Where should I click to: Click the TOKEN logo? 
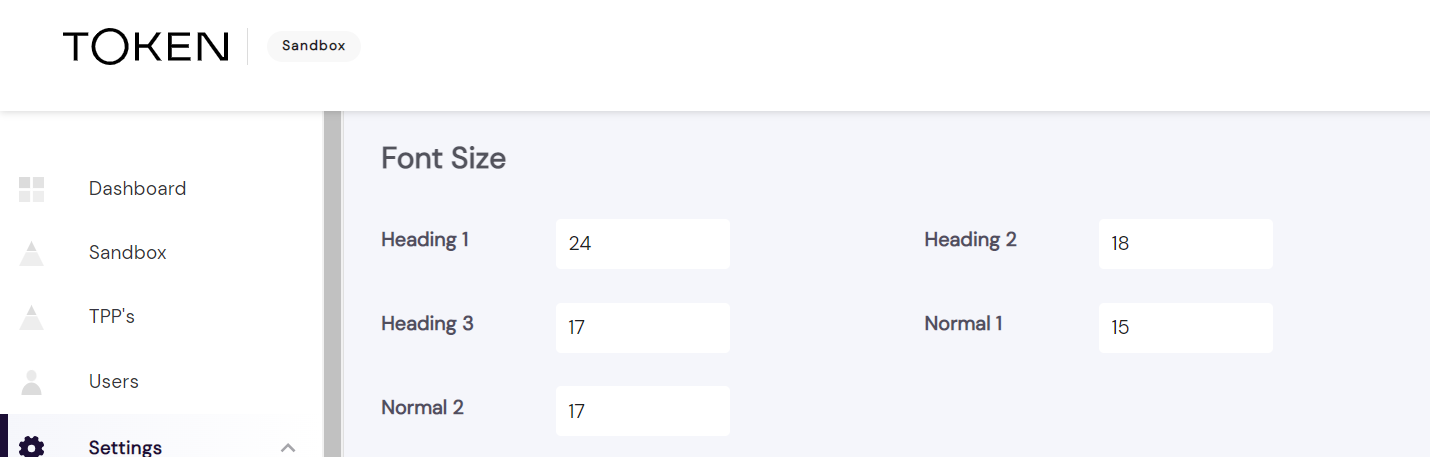[x=145, y=47]
